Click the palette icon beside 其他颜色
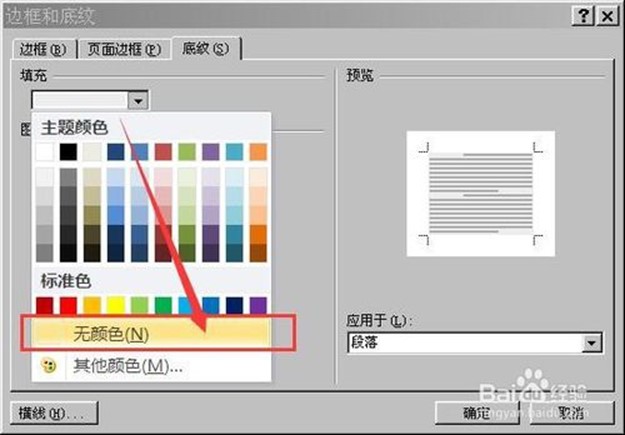Screen dimensions: 625x435 [x=46, y=366]
